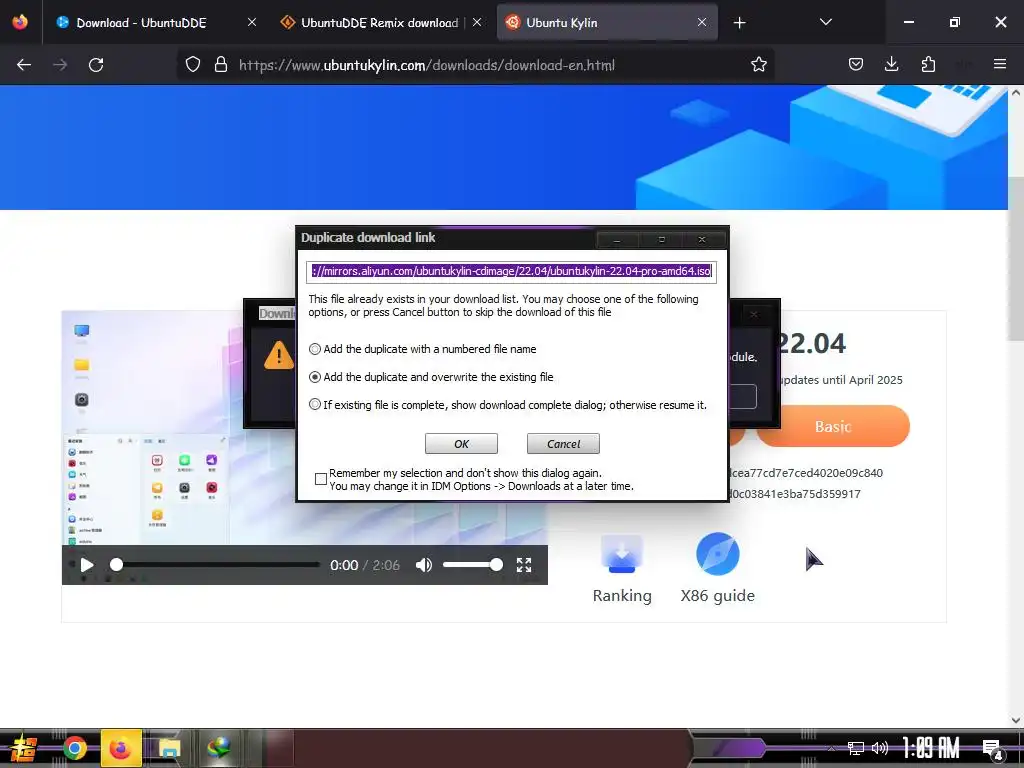Play the Ubuntu Kylin demo video

coord(87,565)
